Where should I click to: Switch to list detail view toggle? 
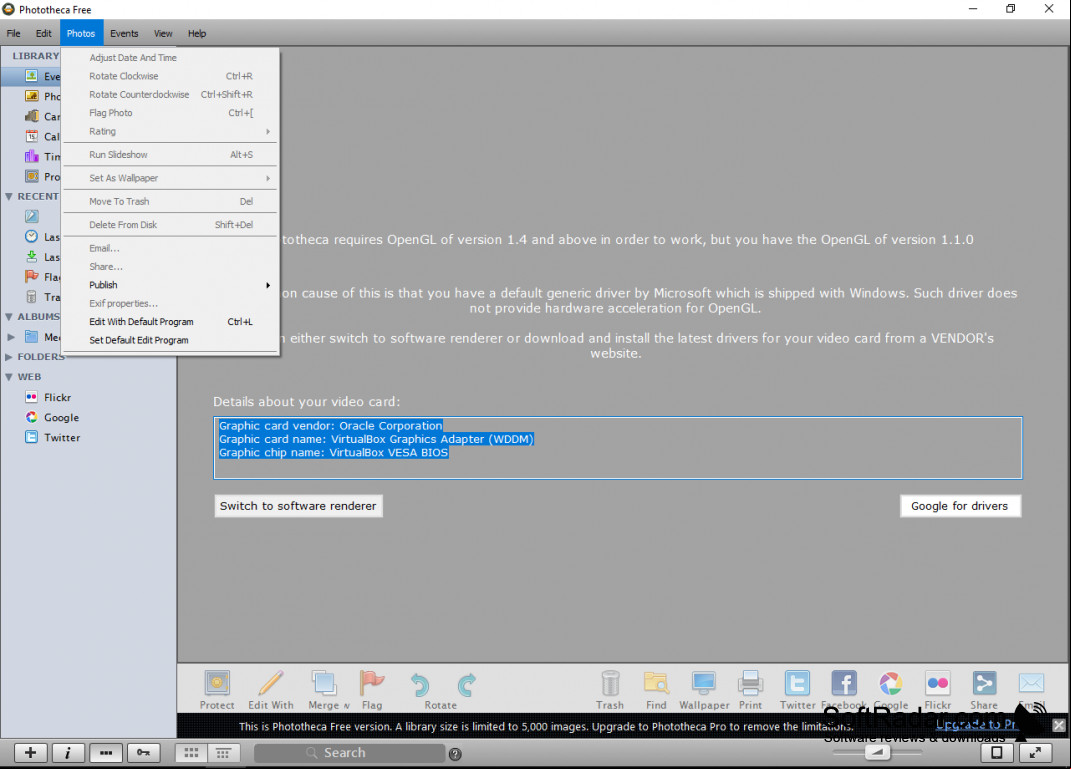tap(223, 753)
